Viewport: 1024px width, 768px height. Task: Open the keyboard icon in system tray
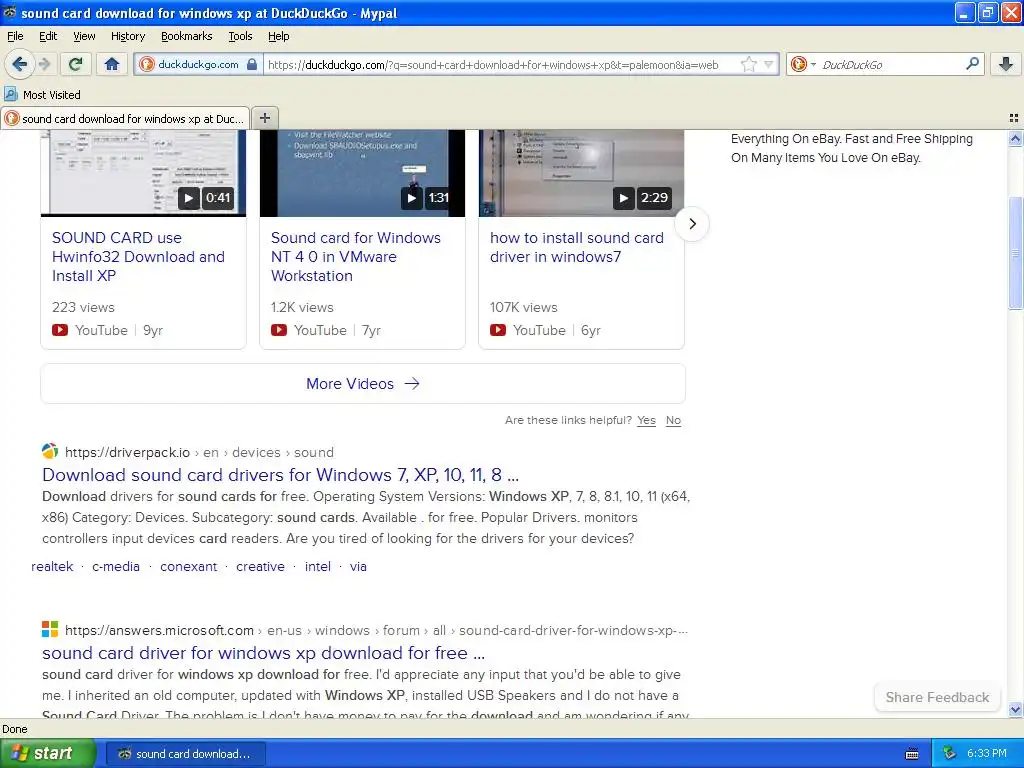[x=912, y=754]
